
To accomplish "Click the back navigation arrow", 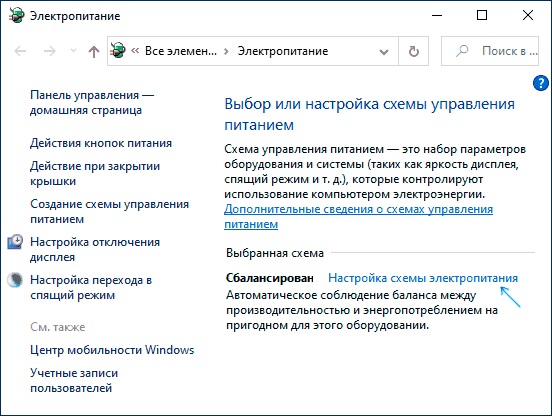I will point(20,51).
